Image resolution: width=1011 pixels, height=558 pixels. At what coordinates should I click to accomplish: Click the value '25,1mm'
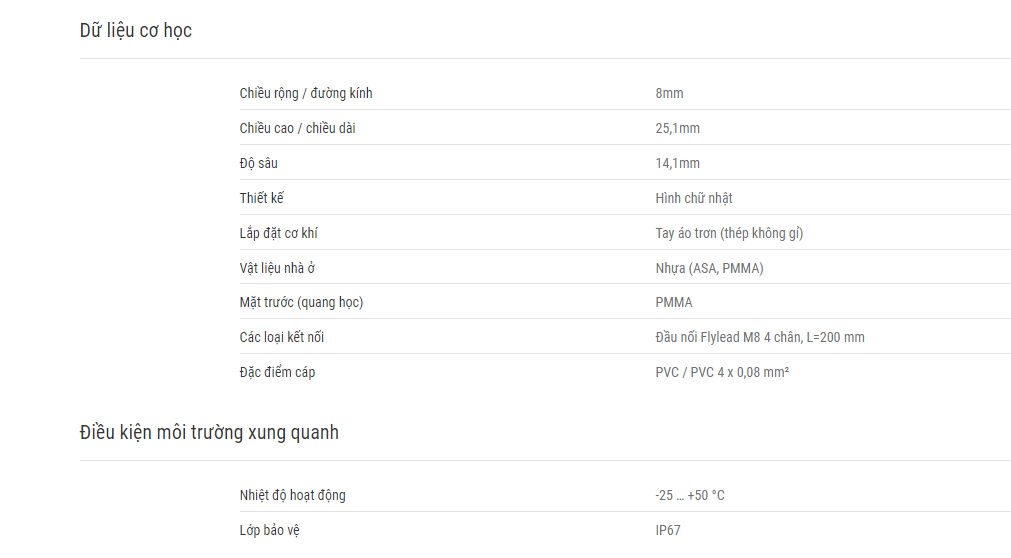pyautogui.click(x=677, y=128)
